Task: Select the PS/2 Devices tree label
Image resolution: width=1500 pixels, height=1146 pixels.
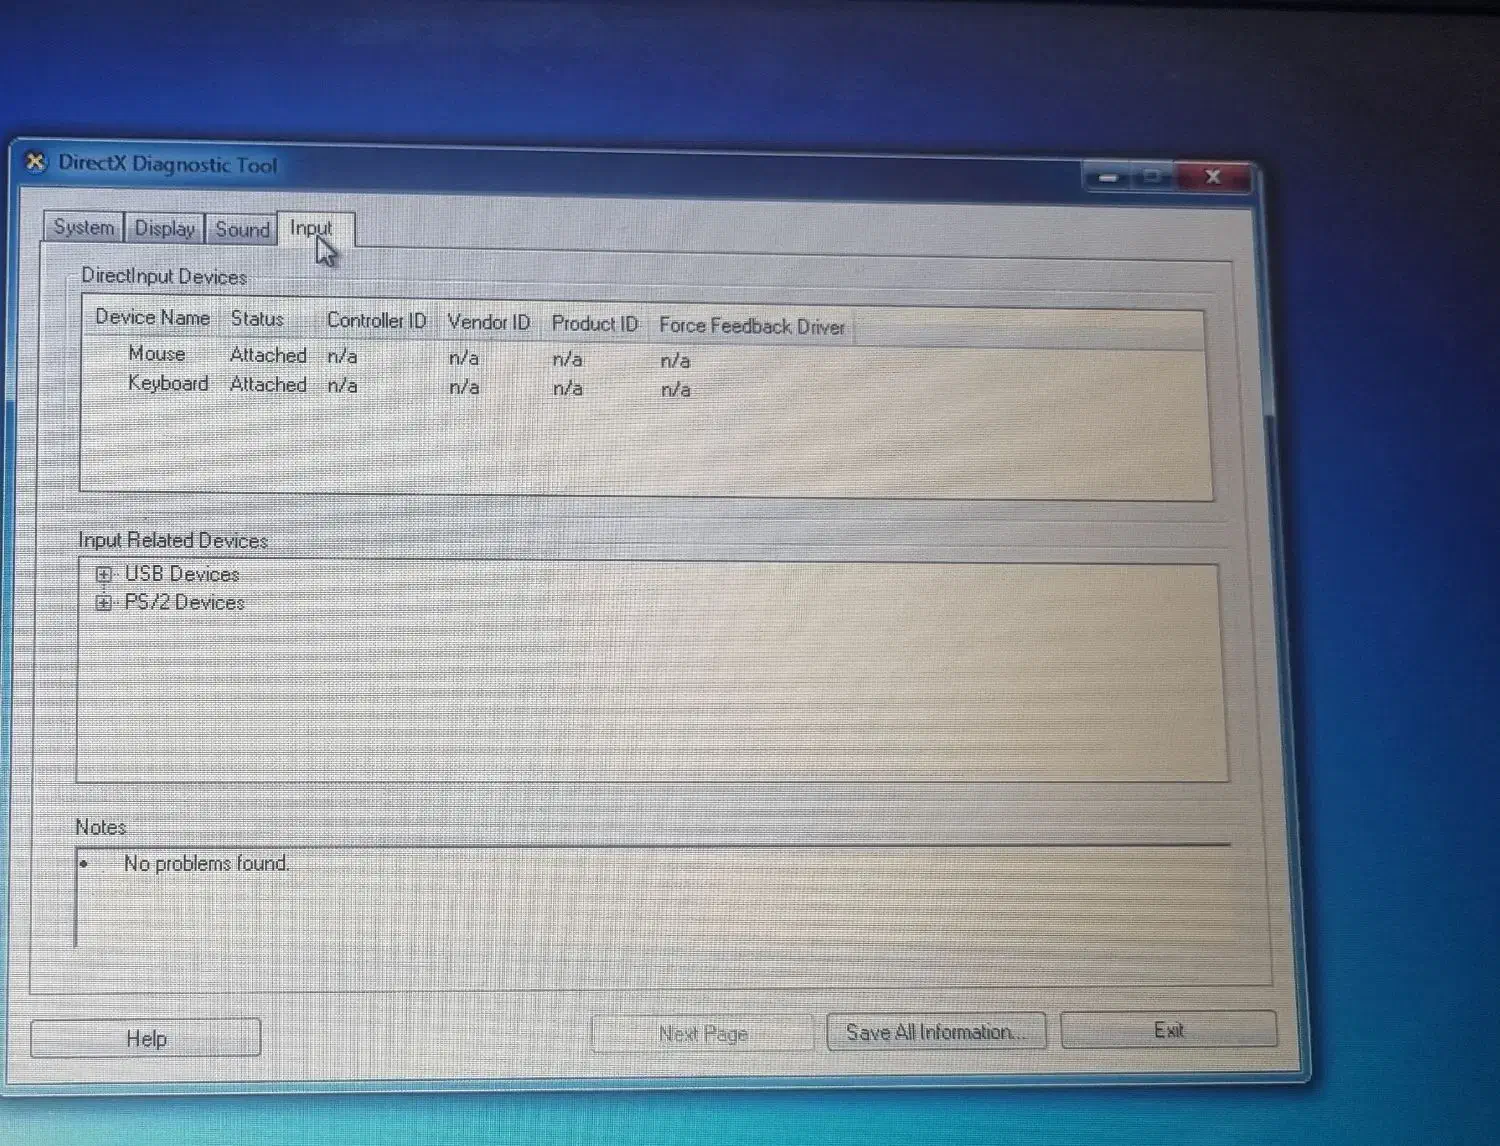Action: pos(185,602)
